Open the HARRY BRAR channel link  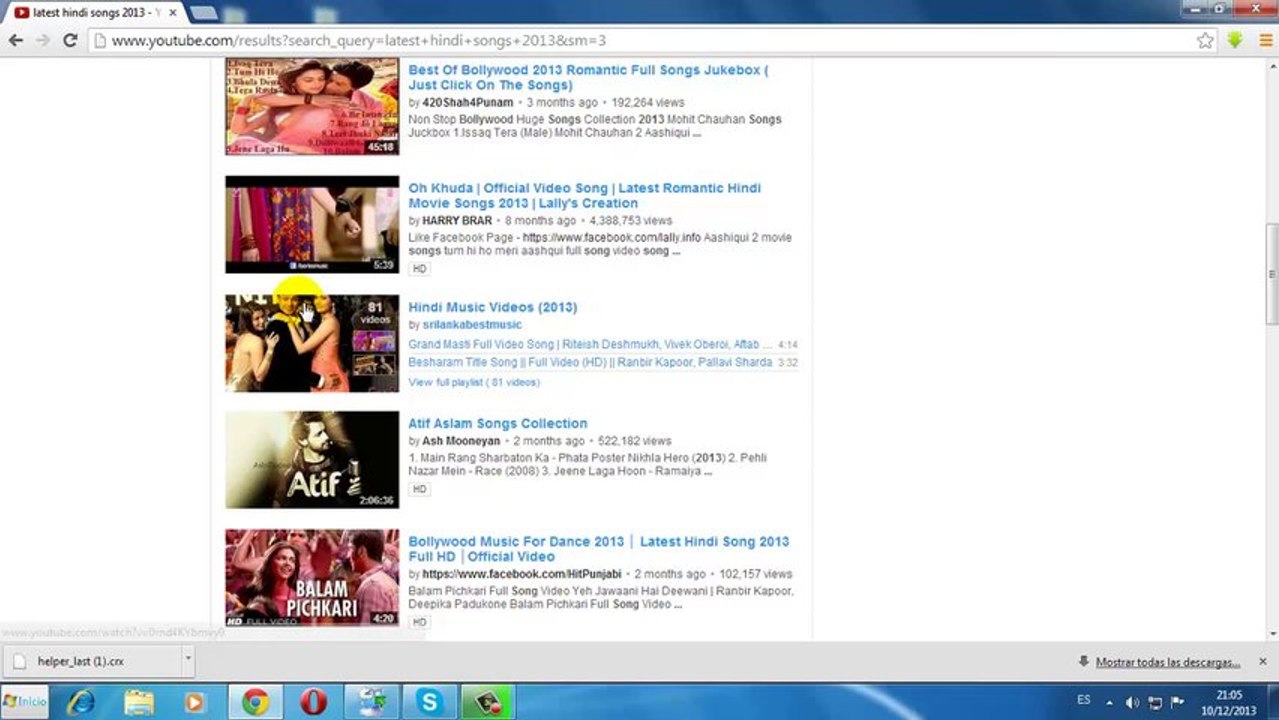pos(456,220)
